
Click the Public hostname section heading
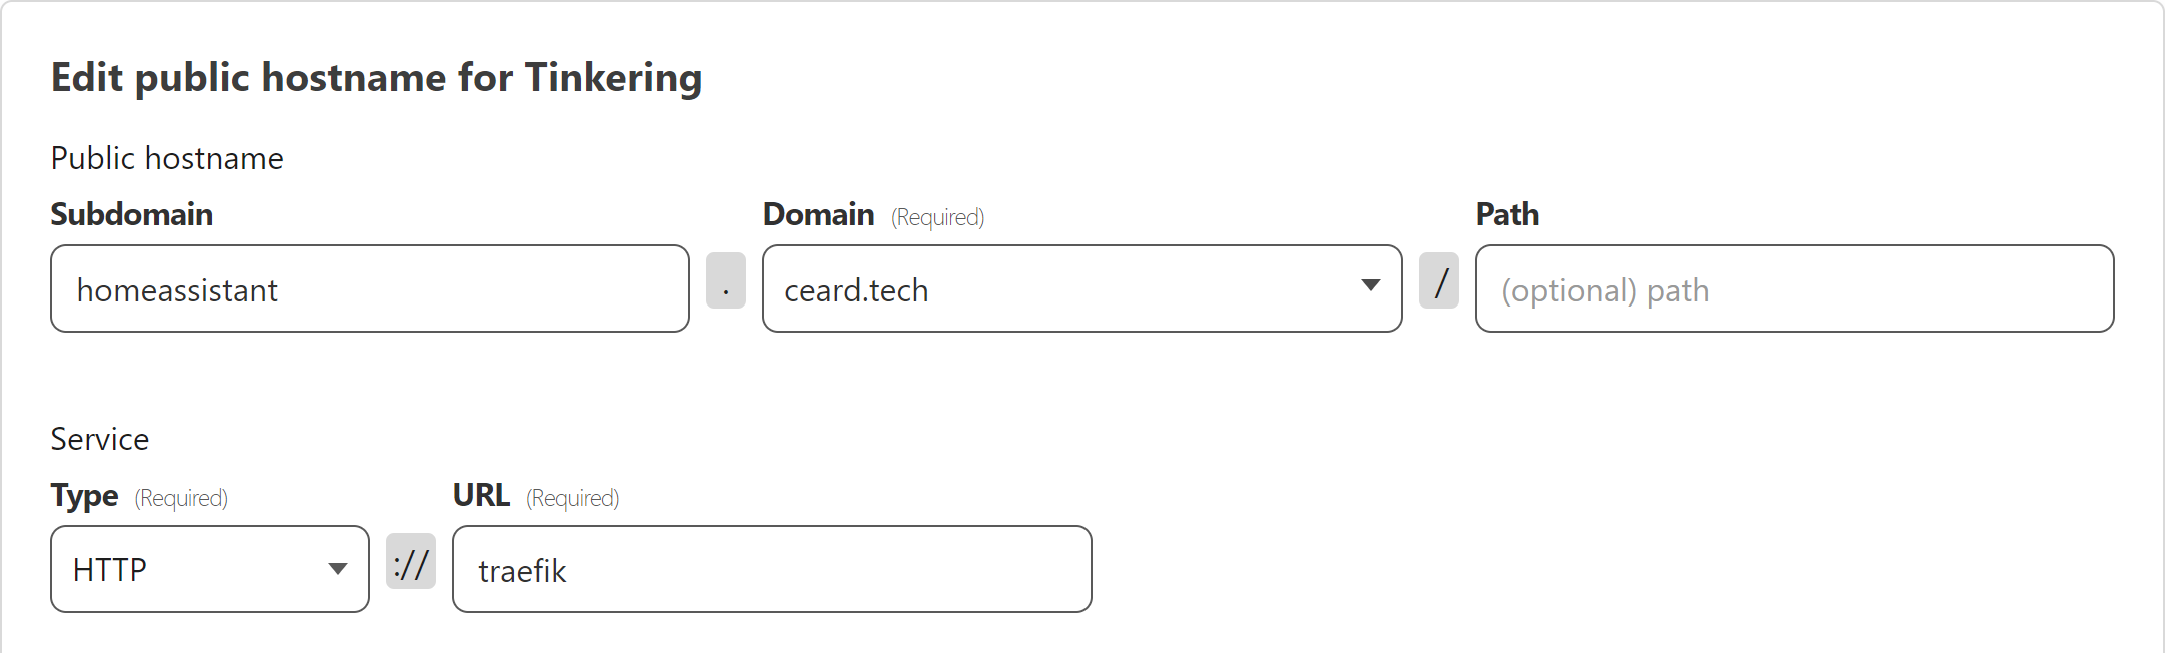pyautogui.click(x=167, y=157)
